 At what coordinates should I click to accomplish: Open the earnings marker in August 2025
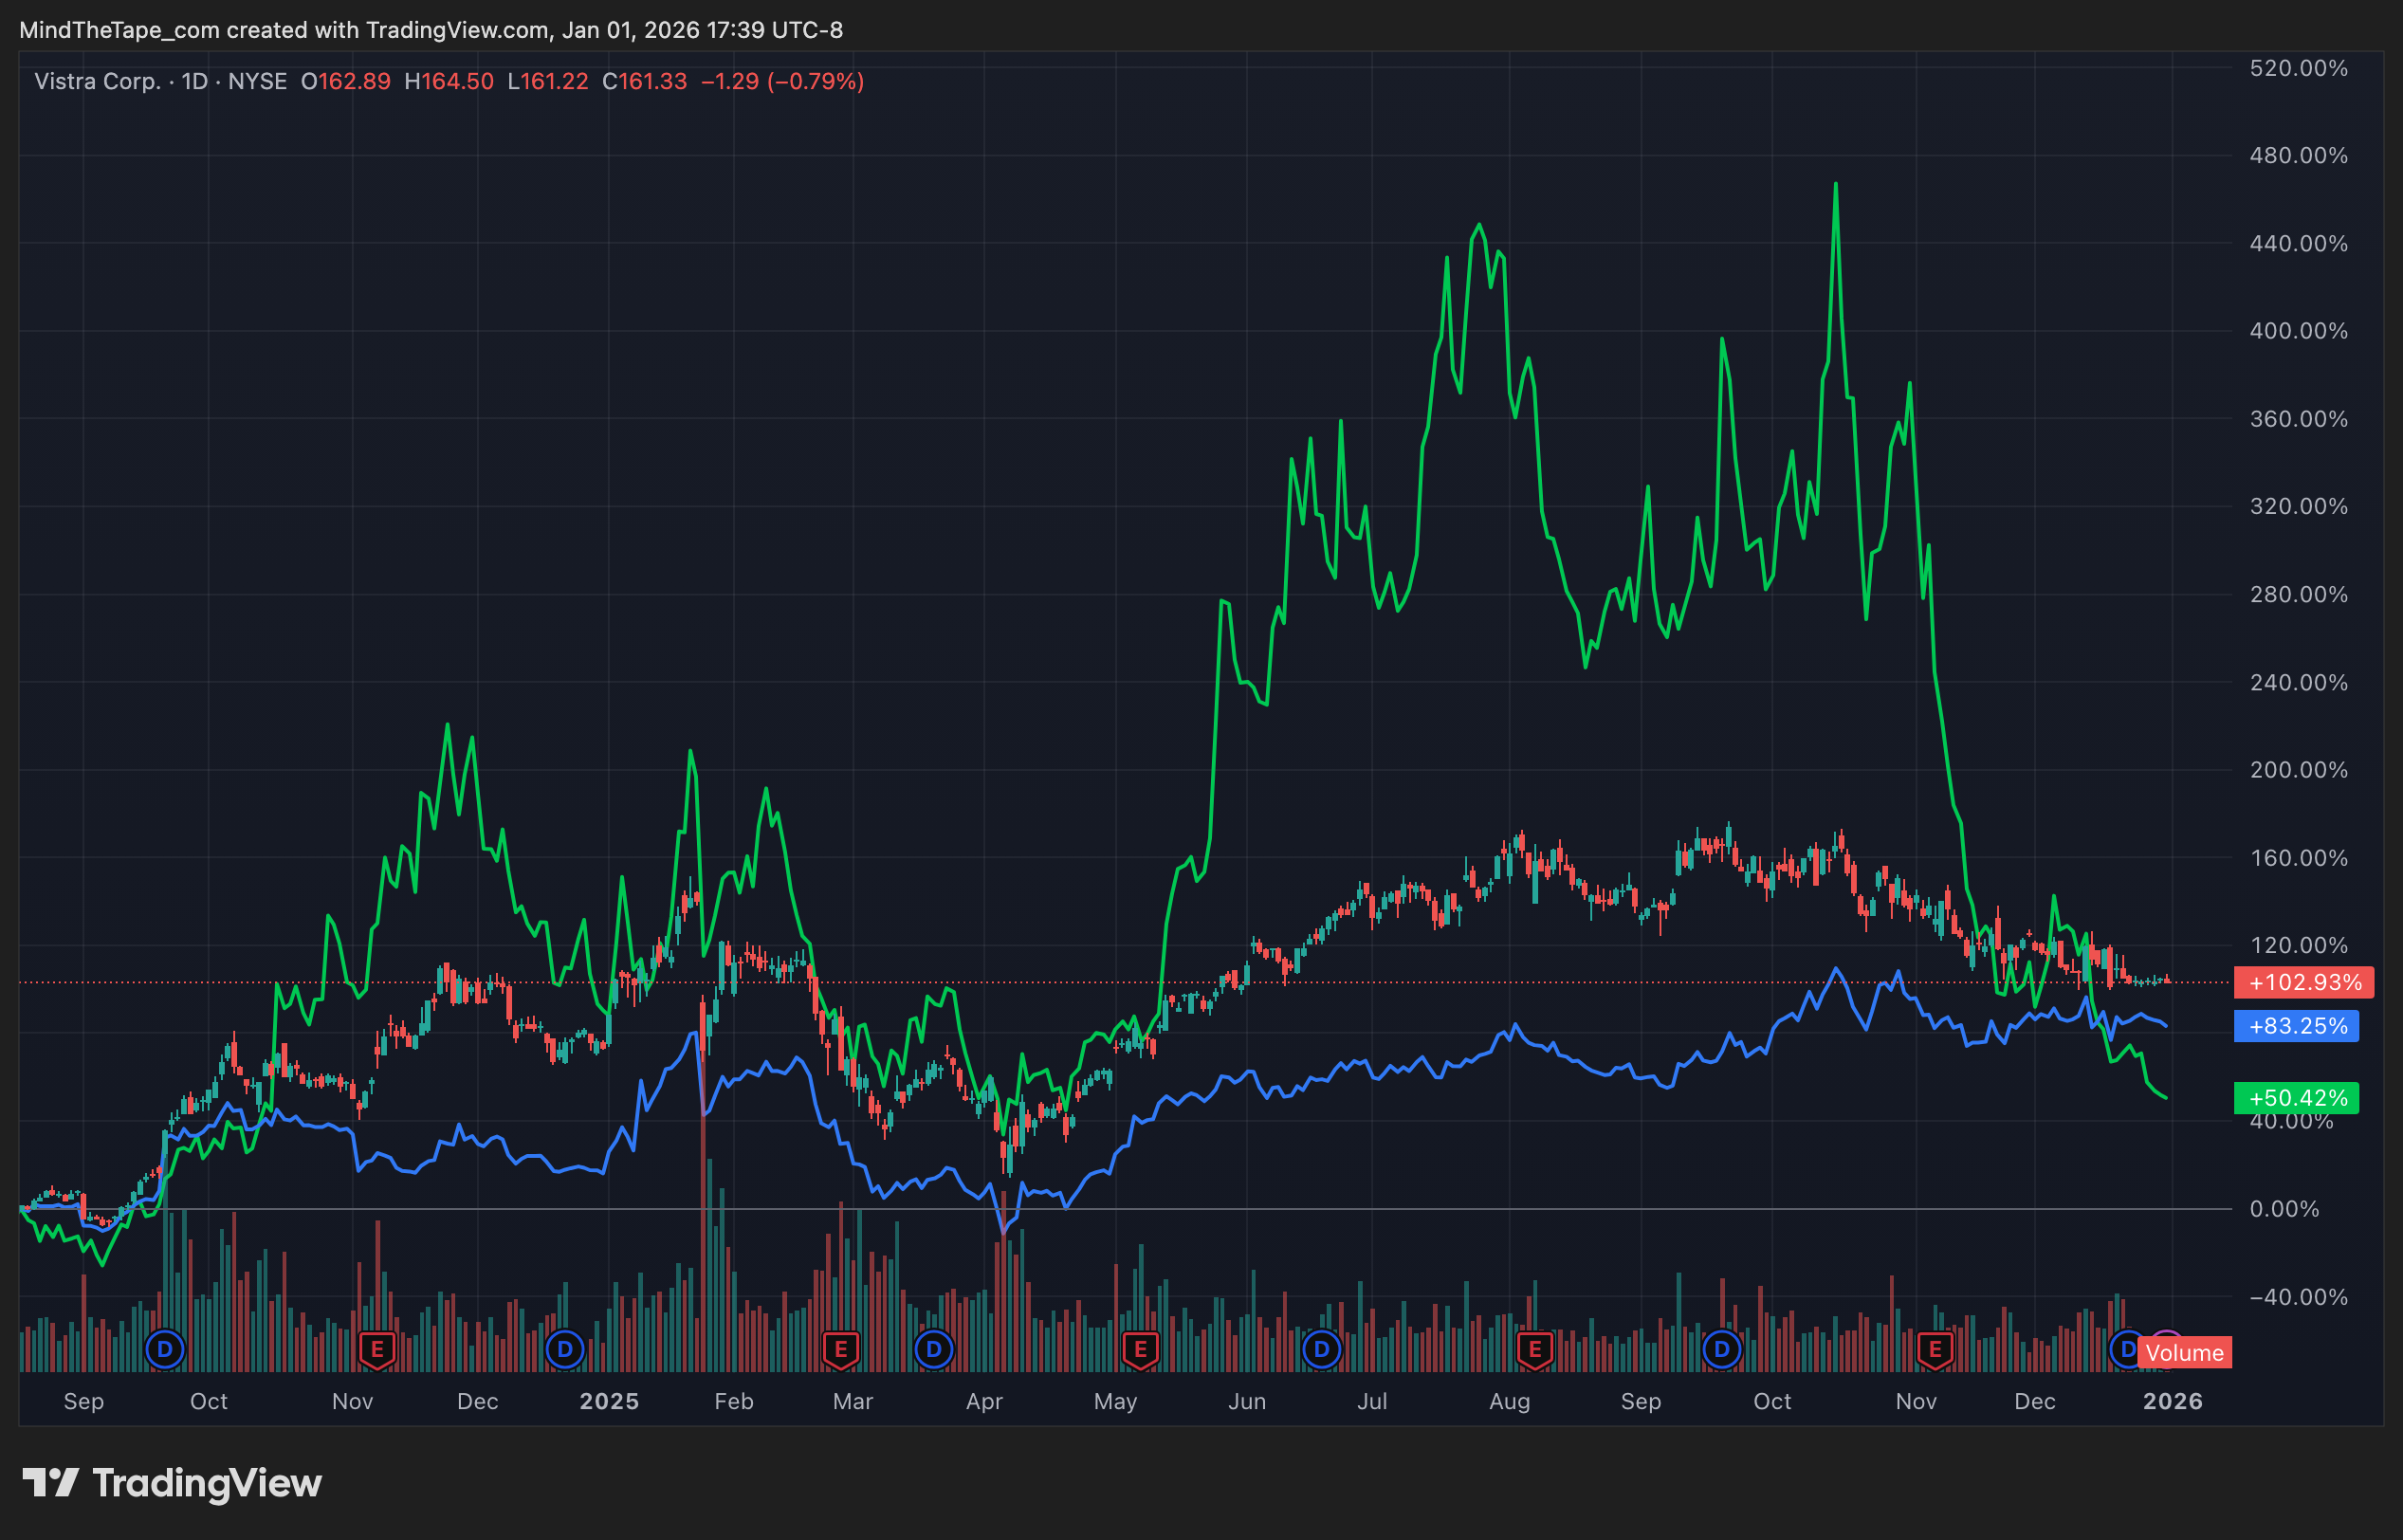coord(1535,1350)
